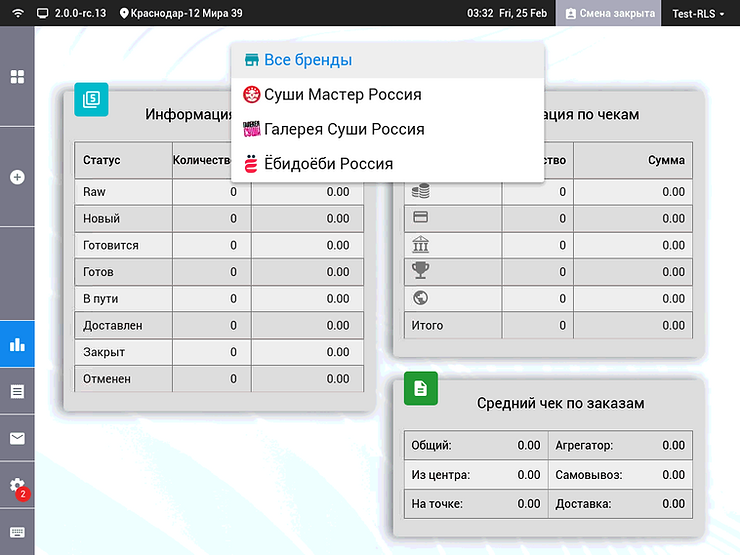
Task: Click the Отменен status row
Action: coord(219,378)
